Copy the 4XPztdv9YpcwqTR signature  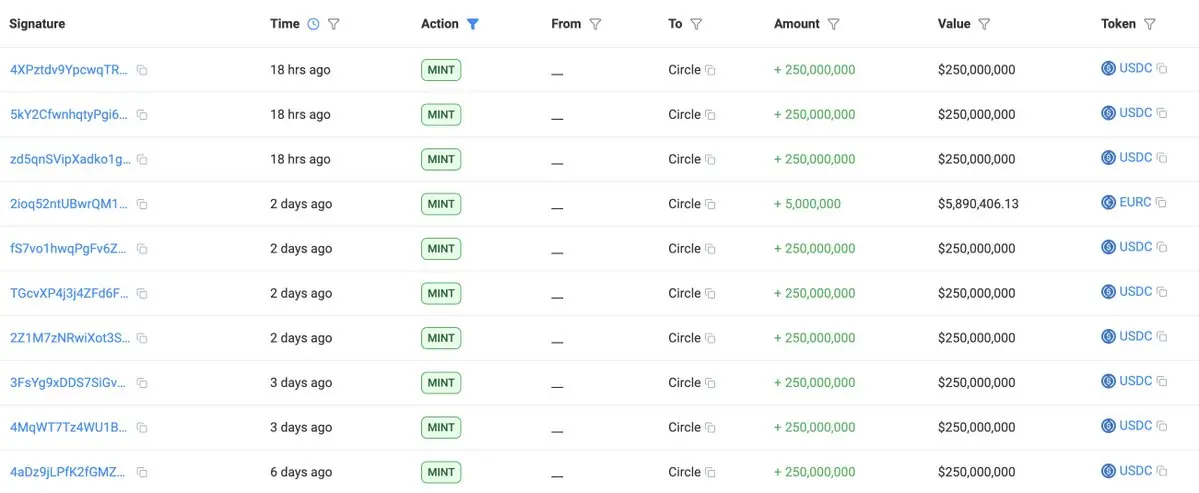[142, 70]
